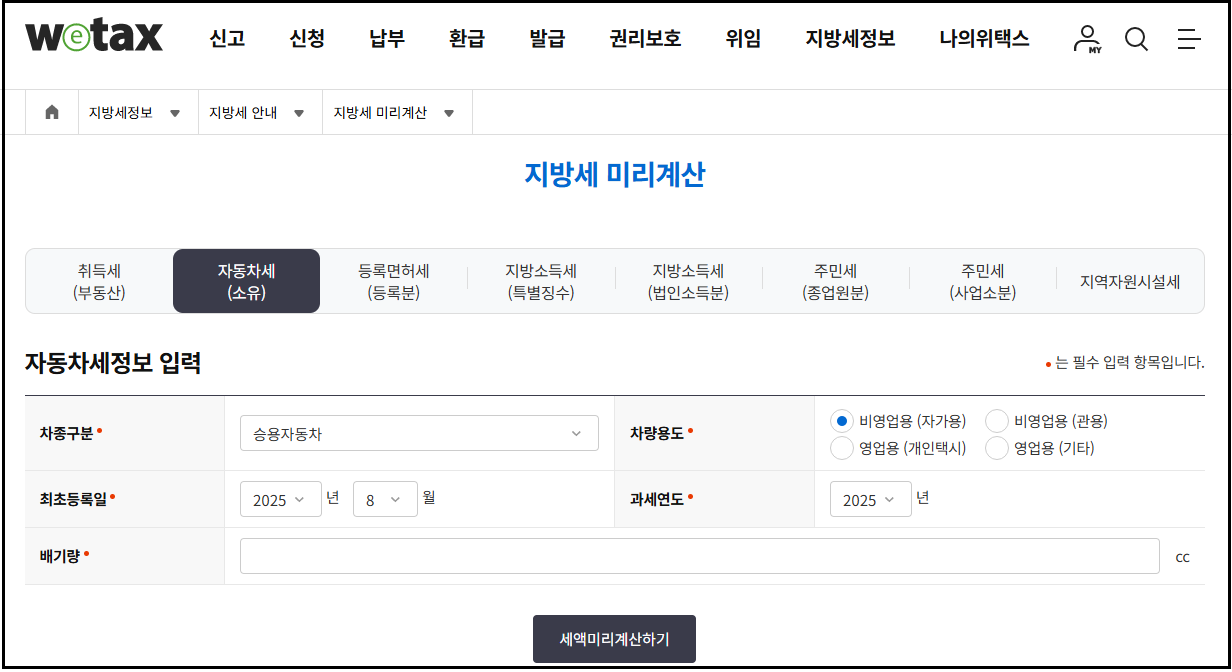Expand the 지방세정보 breadcrumb dropdown

(175, 112)
